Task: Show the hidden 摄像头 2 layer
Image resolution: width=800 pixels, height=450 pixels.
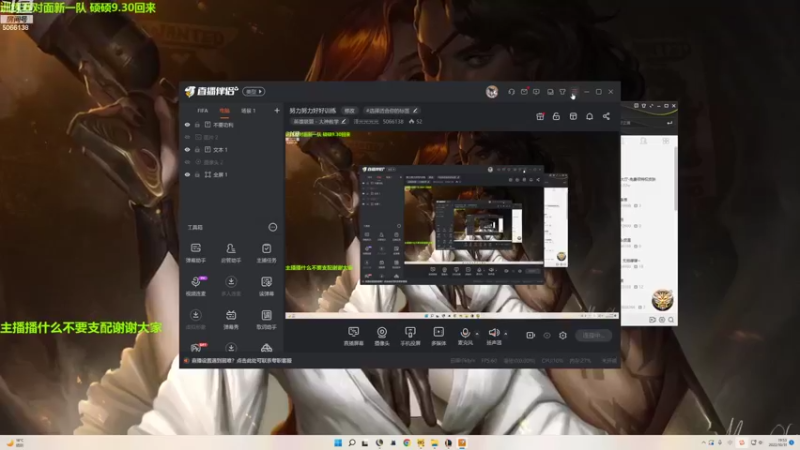Action: pos(187,162)
